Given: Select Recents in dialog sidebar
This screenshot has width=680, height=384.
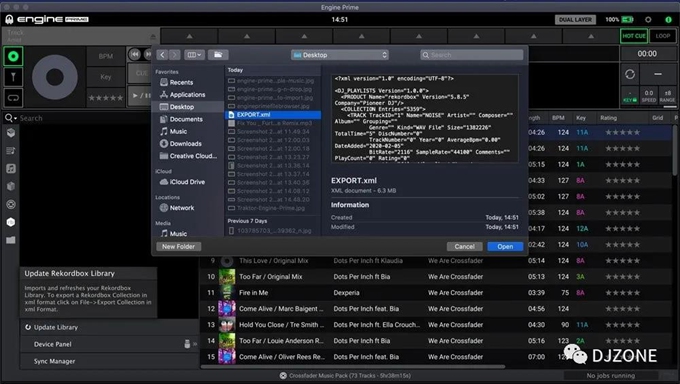Looking at the screenshot, I should (x=181, y=82).
